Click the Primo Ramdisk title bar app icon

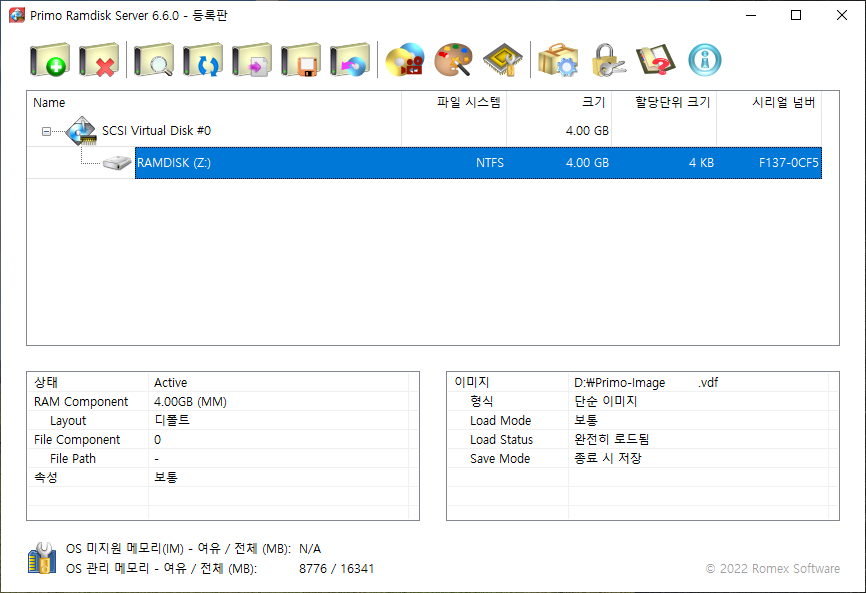[x=17, y=15]
